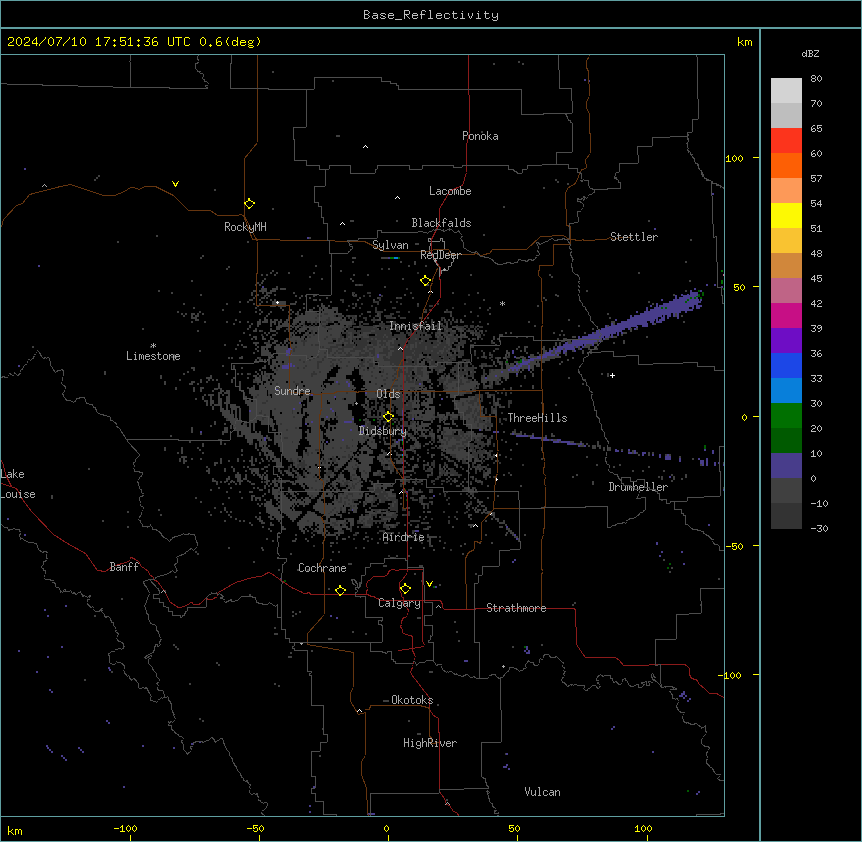Click the HighRiver town label
The height and width of the screenshot is (842, 862).
point(430,743)
